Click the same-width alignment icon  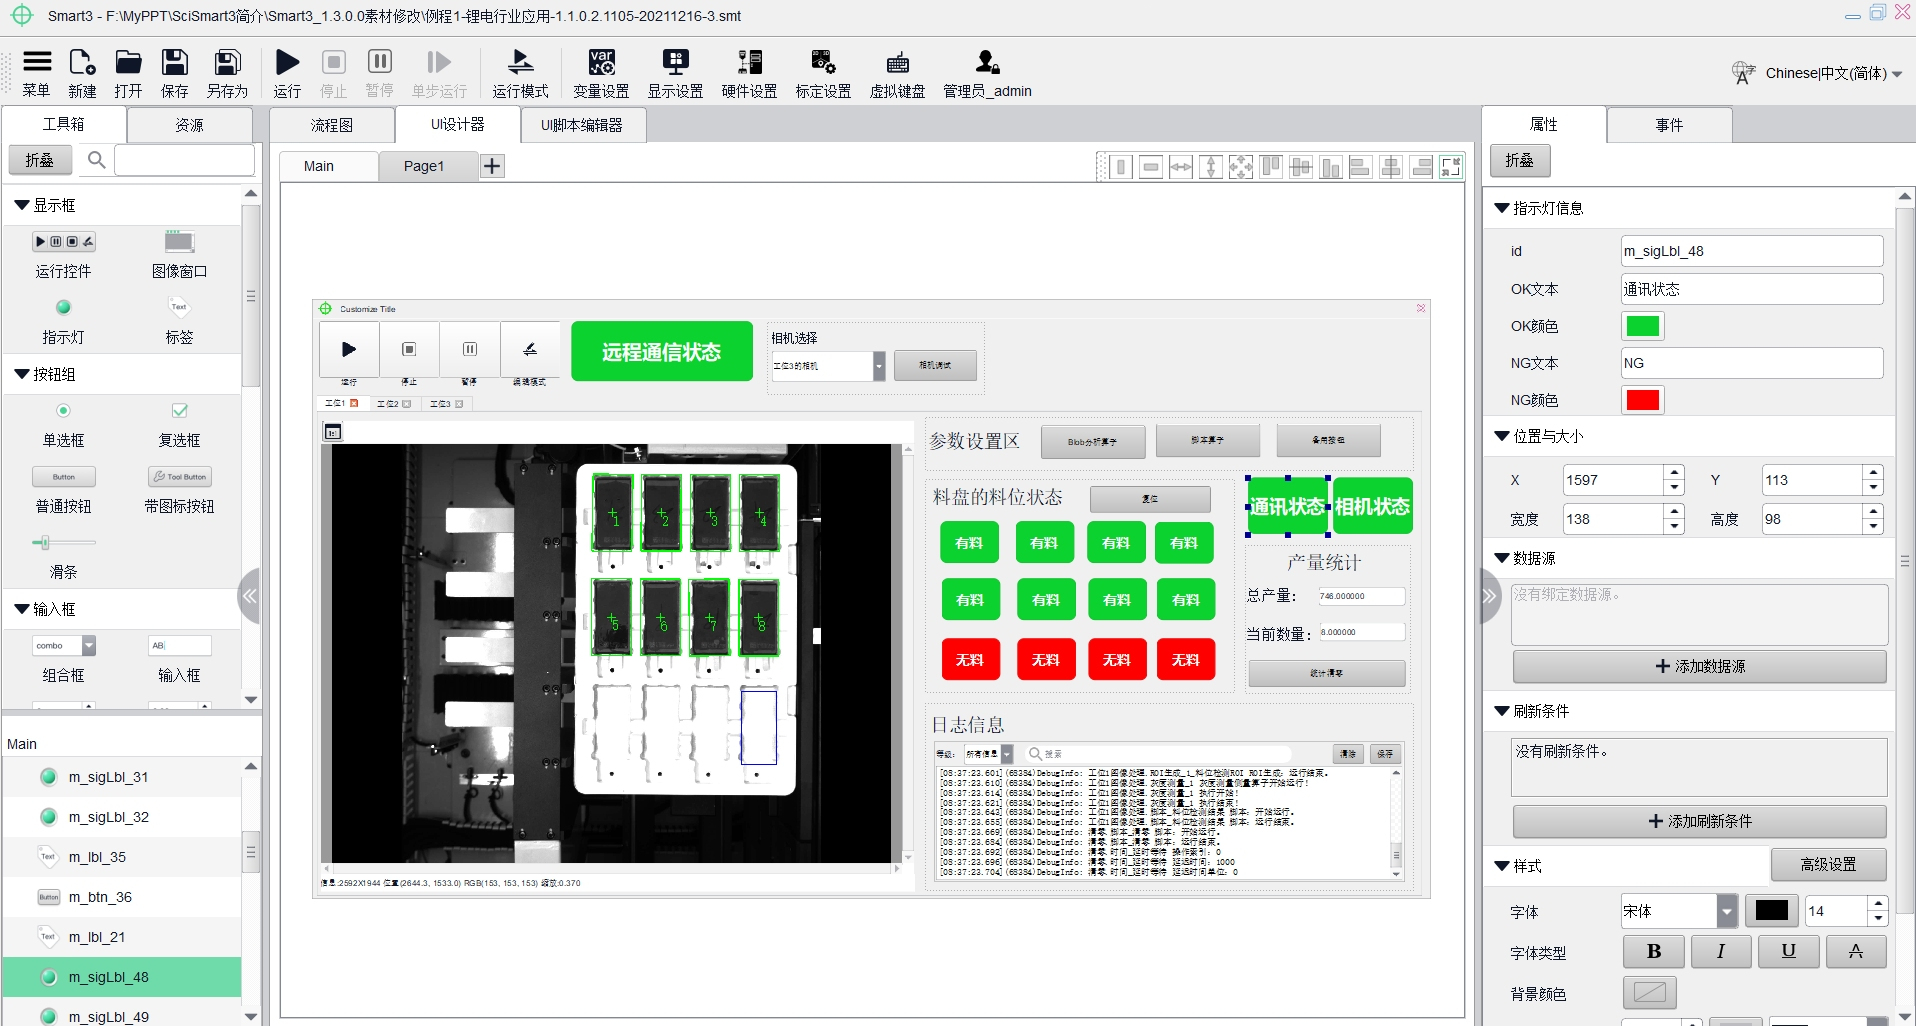click(x=1121, y=167)
